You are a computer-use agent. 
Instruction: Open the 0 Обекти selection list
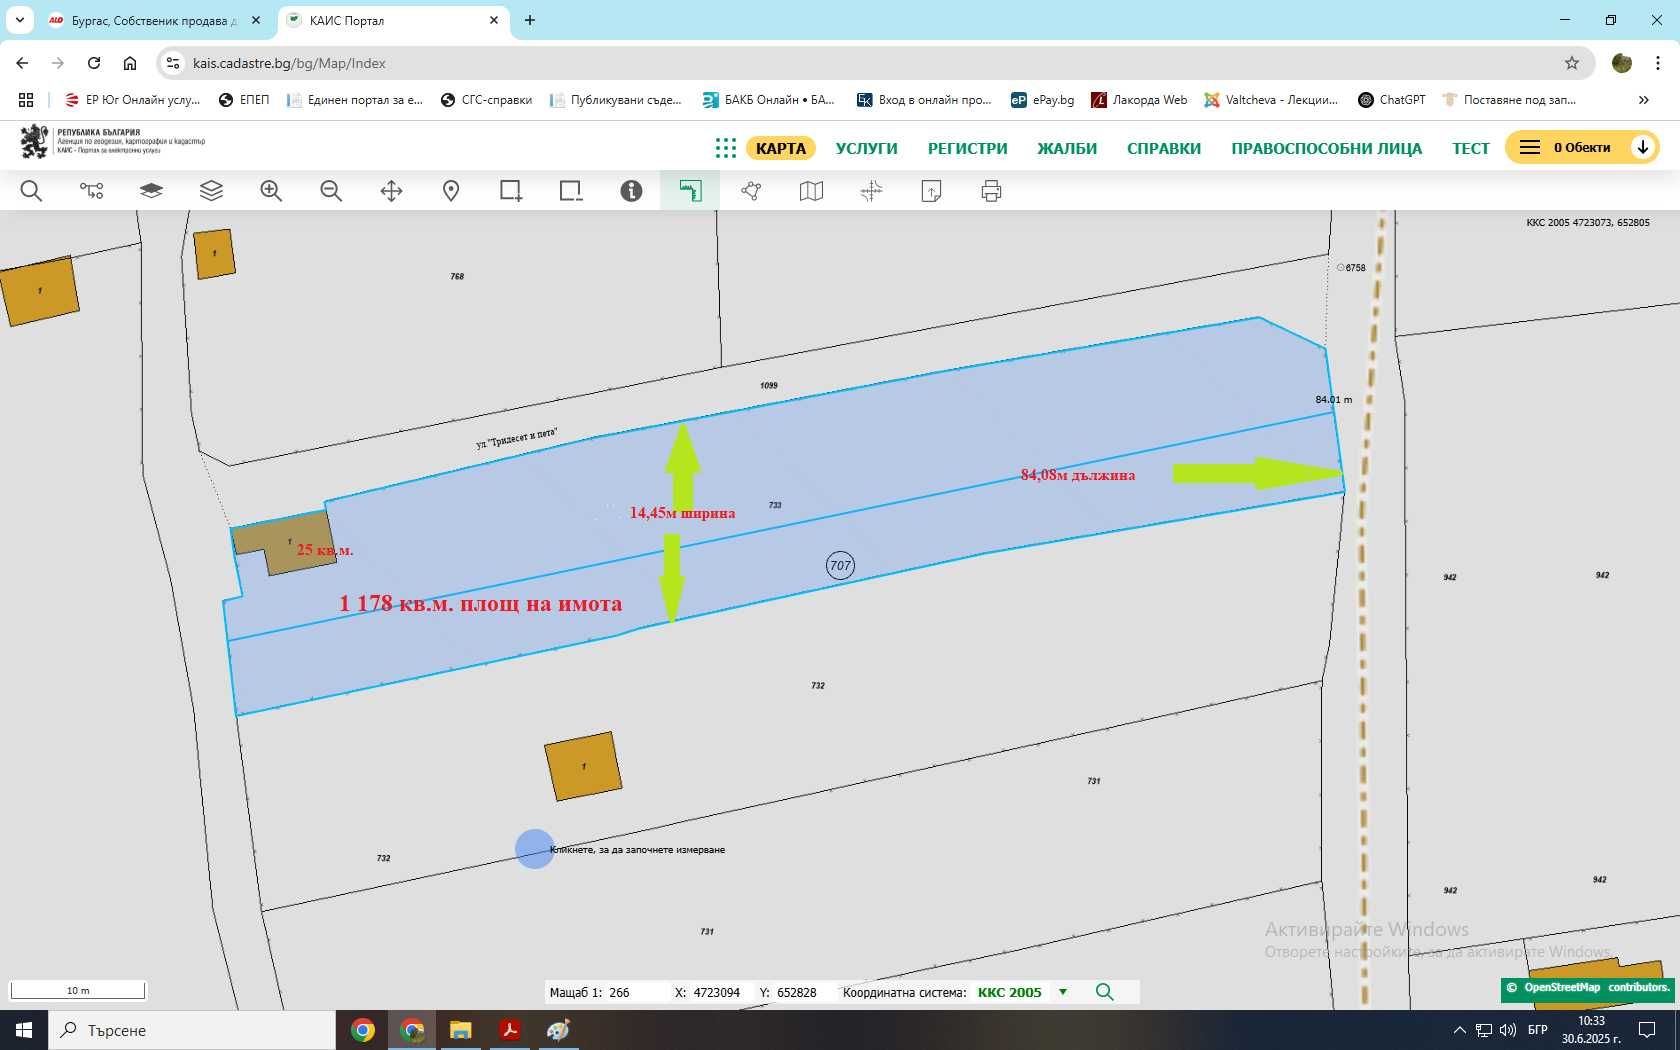[1582, 148]
